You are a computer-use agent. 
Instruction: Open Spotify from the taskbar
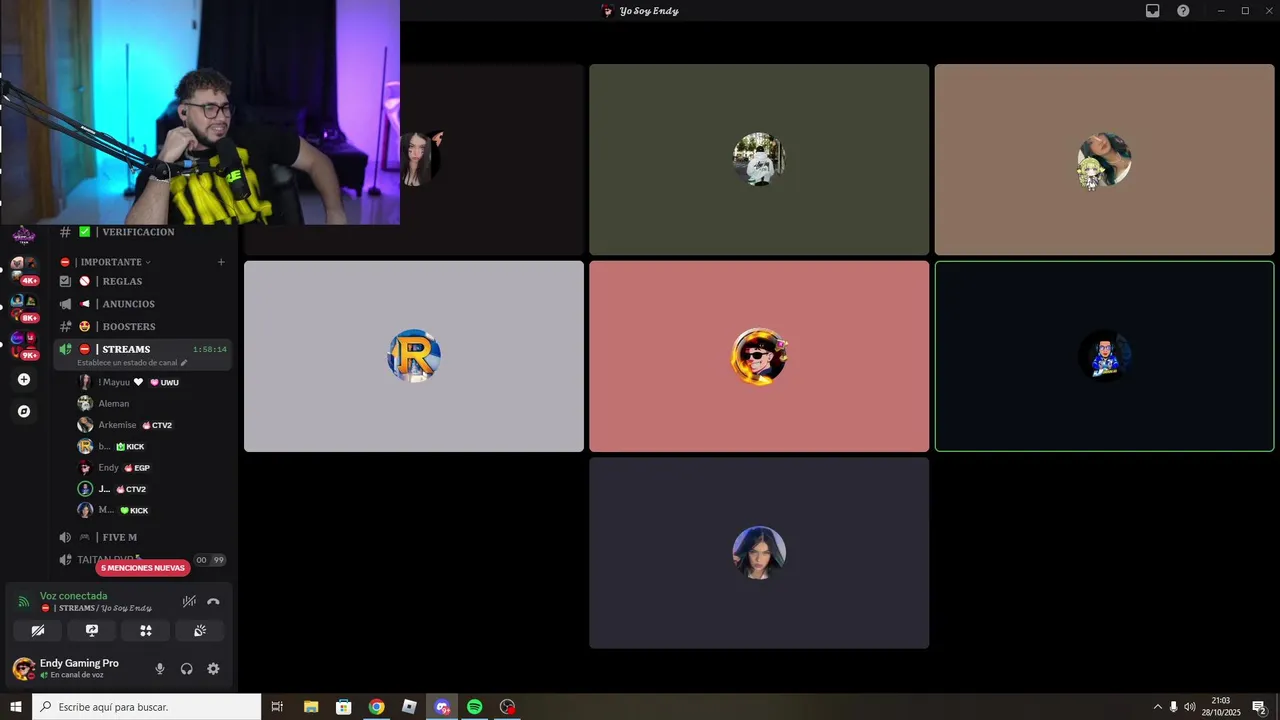[x=475, y=707]
